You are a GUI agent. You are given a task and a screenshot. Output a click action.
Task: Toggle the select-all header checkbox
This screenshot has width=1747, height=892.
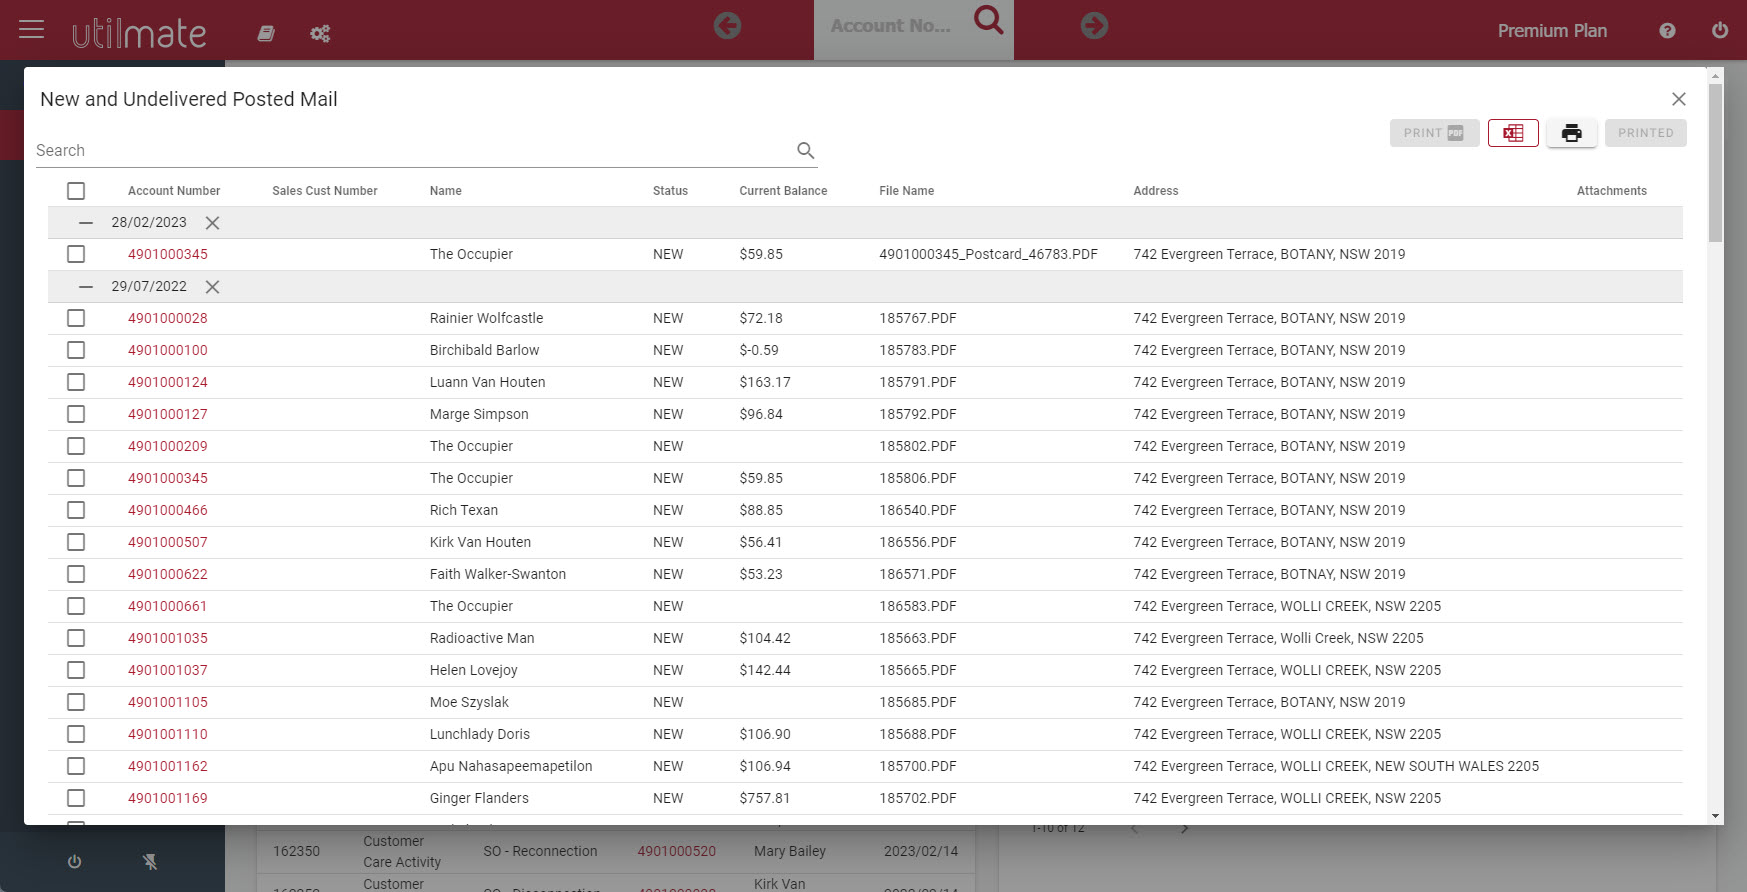tap(76, 191)
